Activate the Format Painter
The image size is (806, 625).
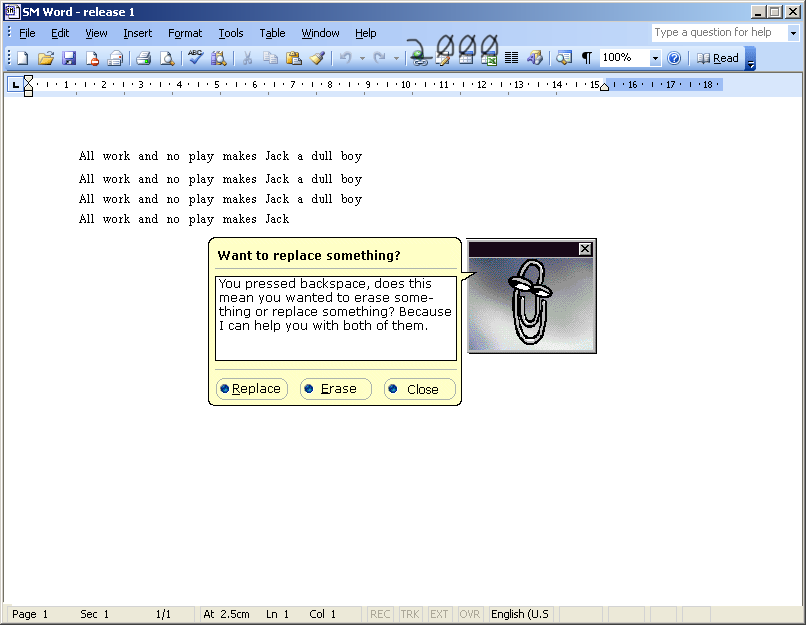point(318,57)
